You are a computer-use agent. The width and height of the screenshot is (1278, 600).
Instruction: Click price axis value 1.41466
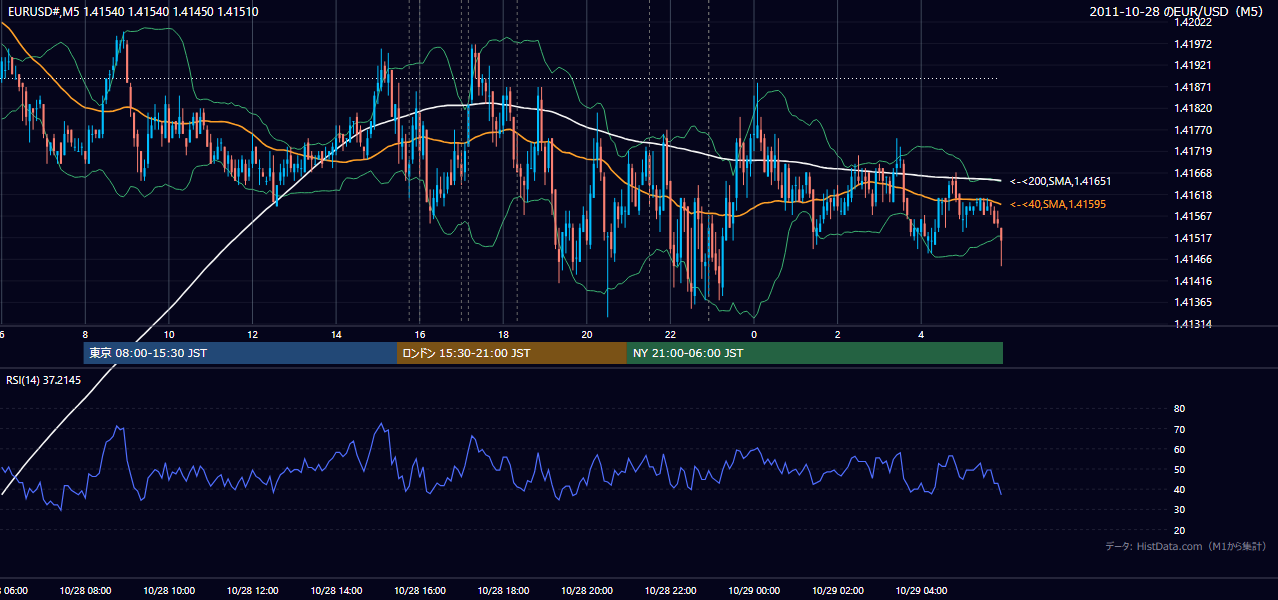[1194, 259]
